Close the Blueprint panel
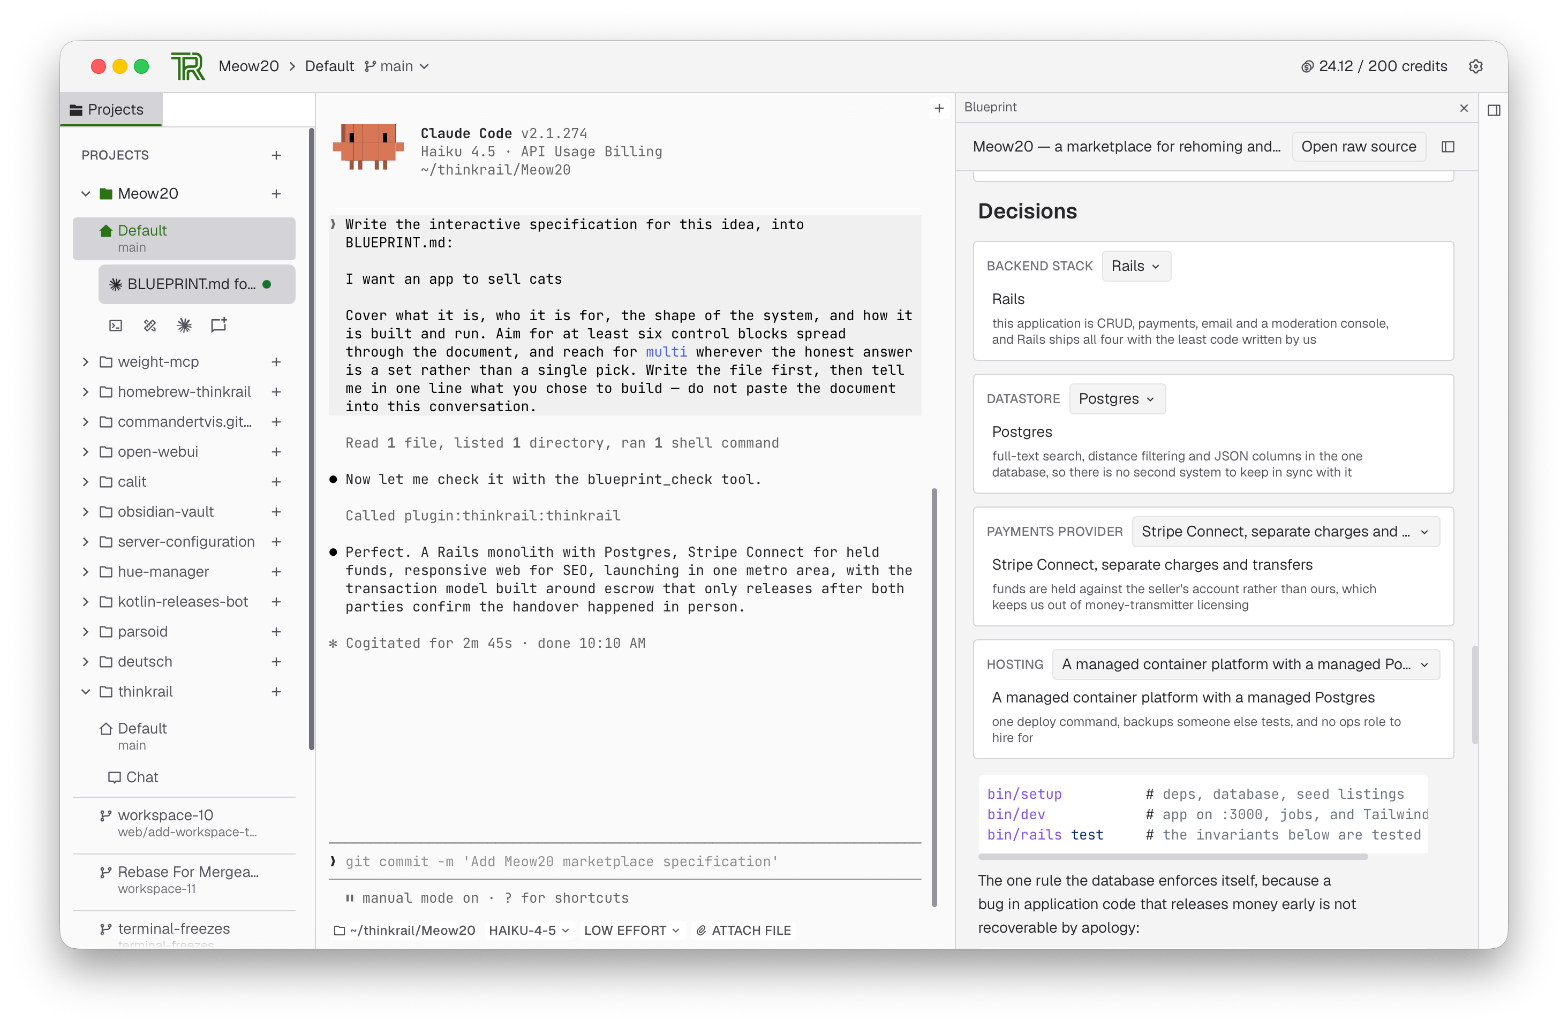The width and height of the screenshot is (1568, 1028). click(x=1464, y=108)
